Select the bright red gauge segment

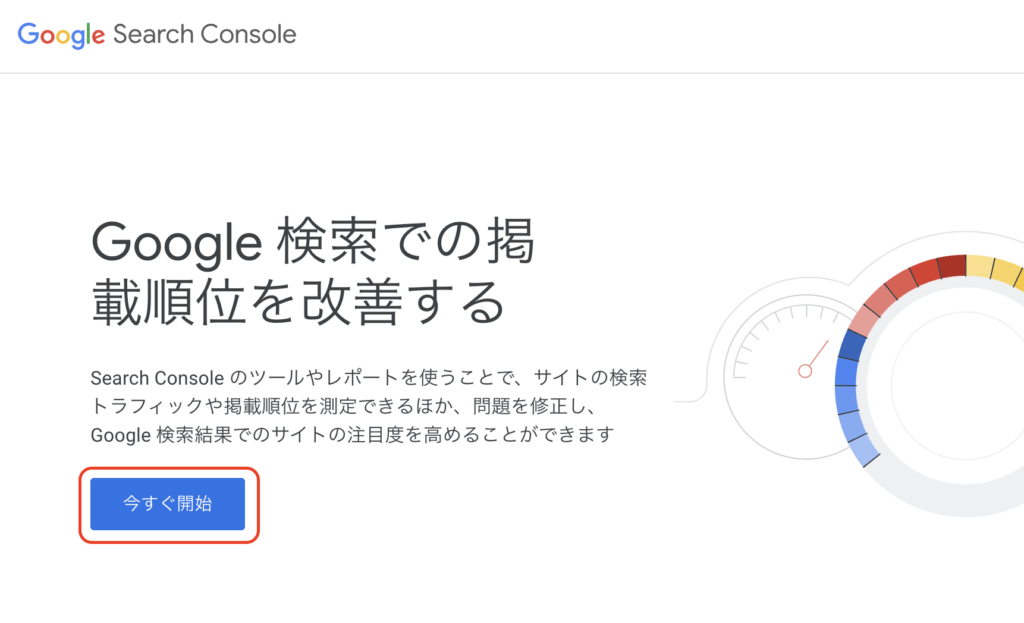(925, 273)
